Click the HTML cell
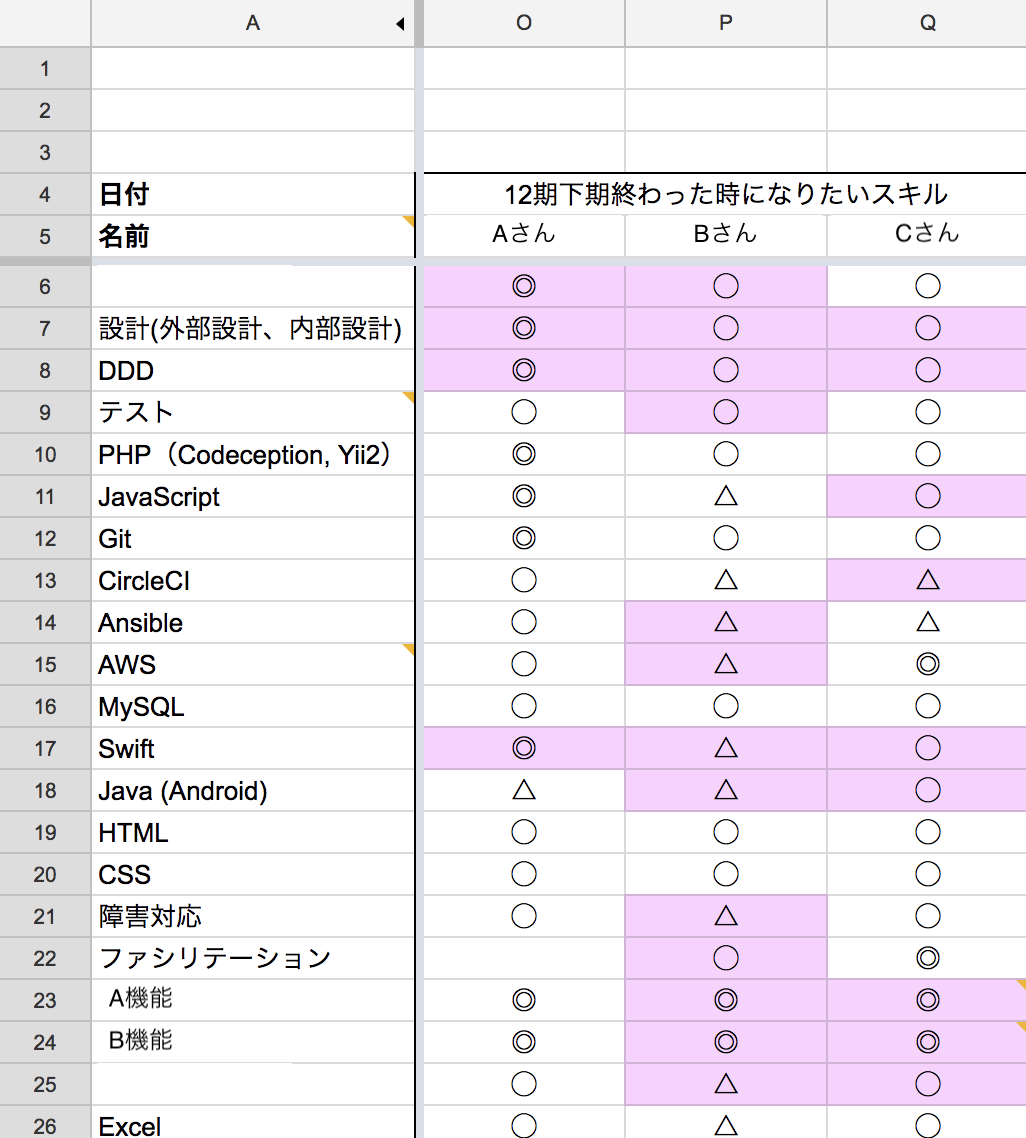The image size is (1026, 1138). tap(253, 833)
